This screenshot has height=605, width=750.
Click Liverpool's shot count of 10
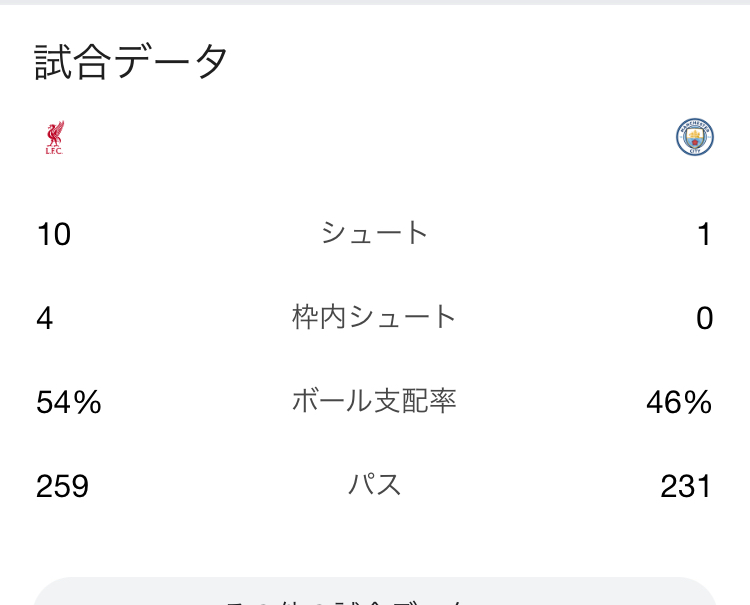pyautogui.click(x=54, y=234)
